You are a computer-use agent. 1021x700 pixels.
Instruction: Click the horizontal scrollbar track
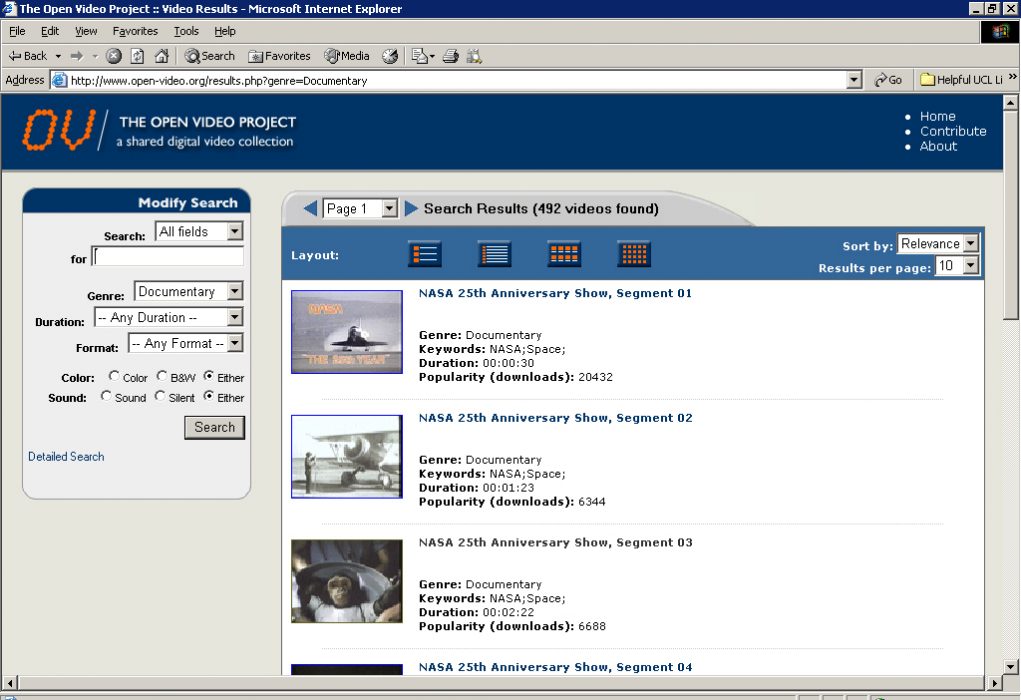(x=501, y=682)
